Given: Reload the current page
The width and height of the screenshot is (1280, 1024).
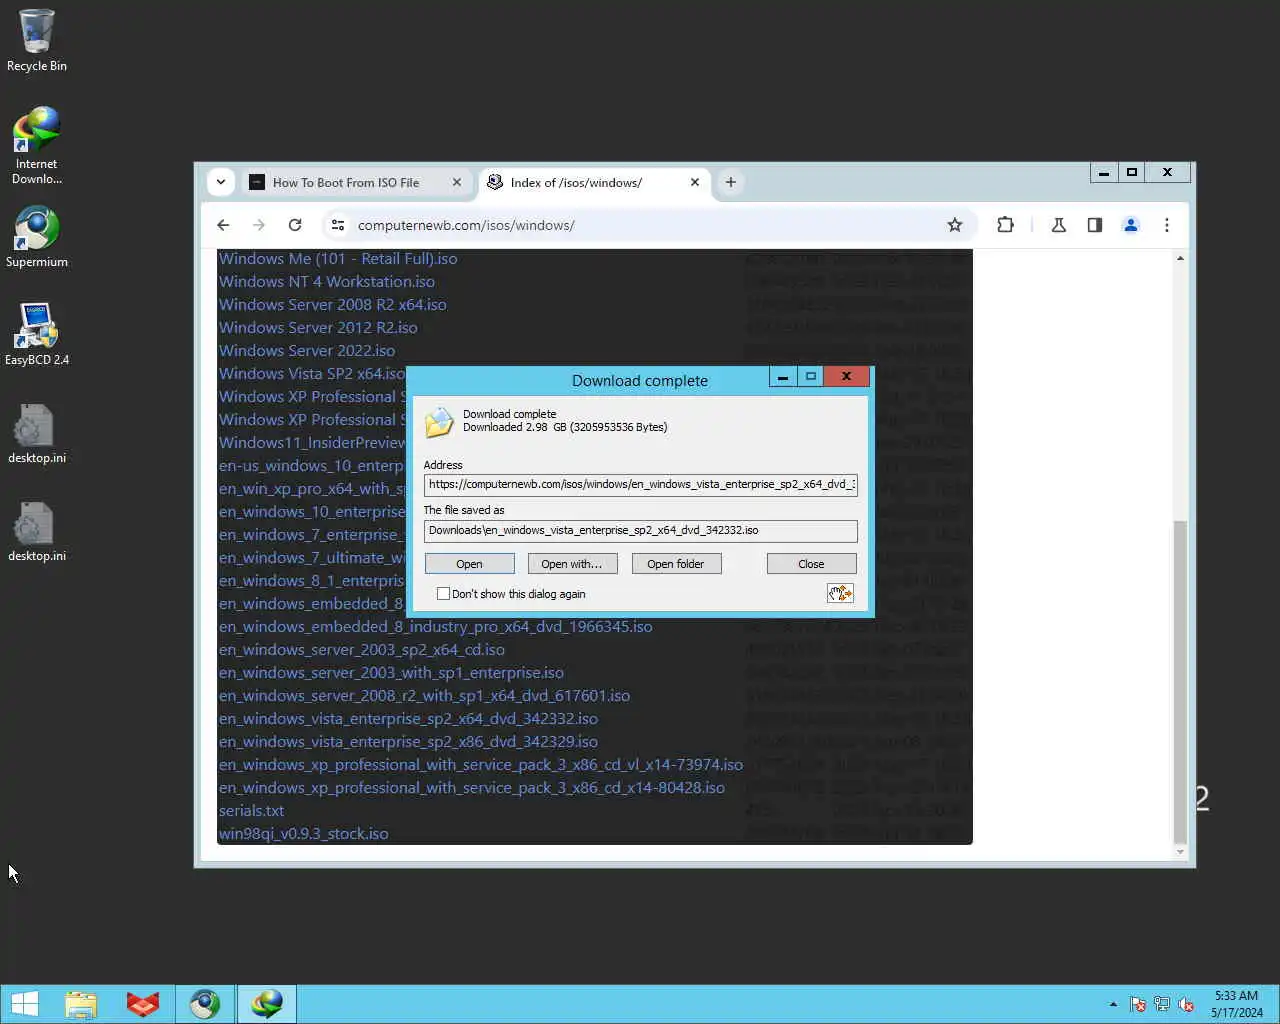Looking at the screenshot, I should pyautogui.click(x=295, y=225).
